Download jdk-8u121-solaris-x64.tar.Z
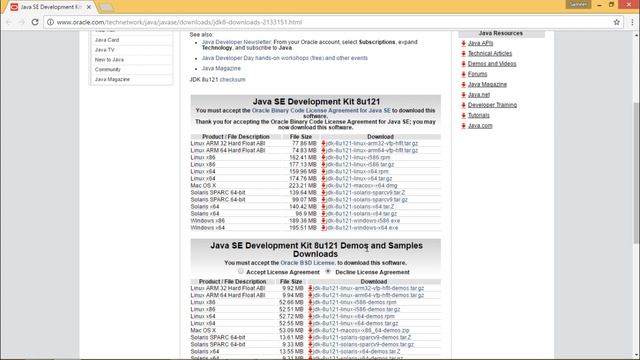This screenshot has height=360, width=640. point(360,207)
